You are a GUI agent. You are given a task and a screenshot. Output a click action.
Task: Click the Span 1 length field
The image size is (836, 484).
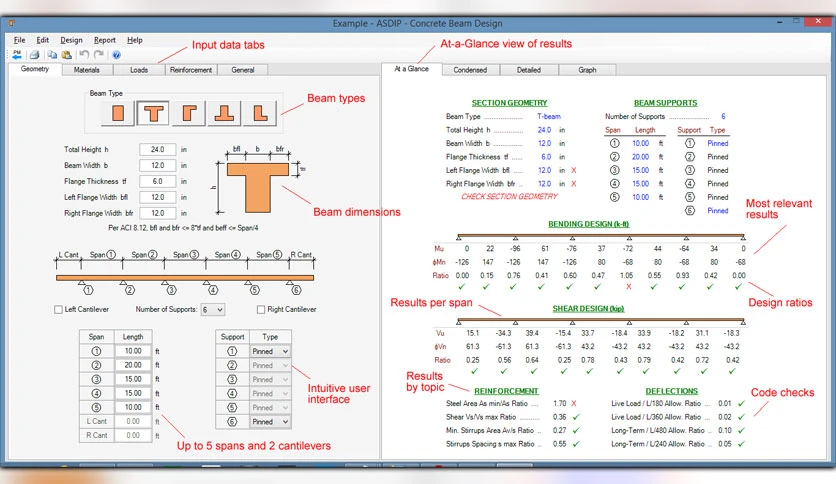click(x=133, y=351)
